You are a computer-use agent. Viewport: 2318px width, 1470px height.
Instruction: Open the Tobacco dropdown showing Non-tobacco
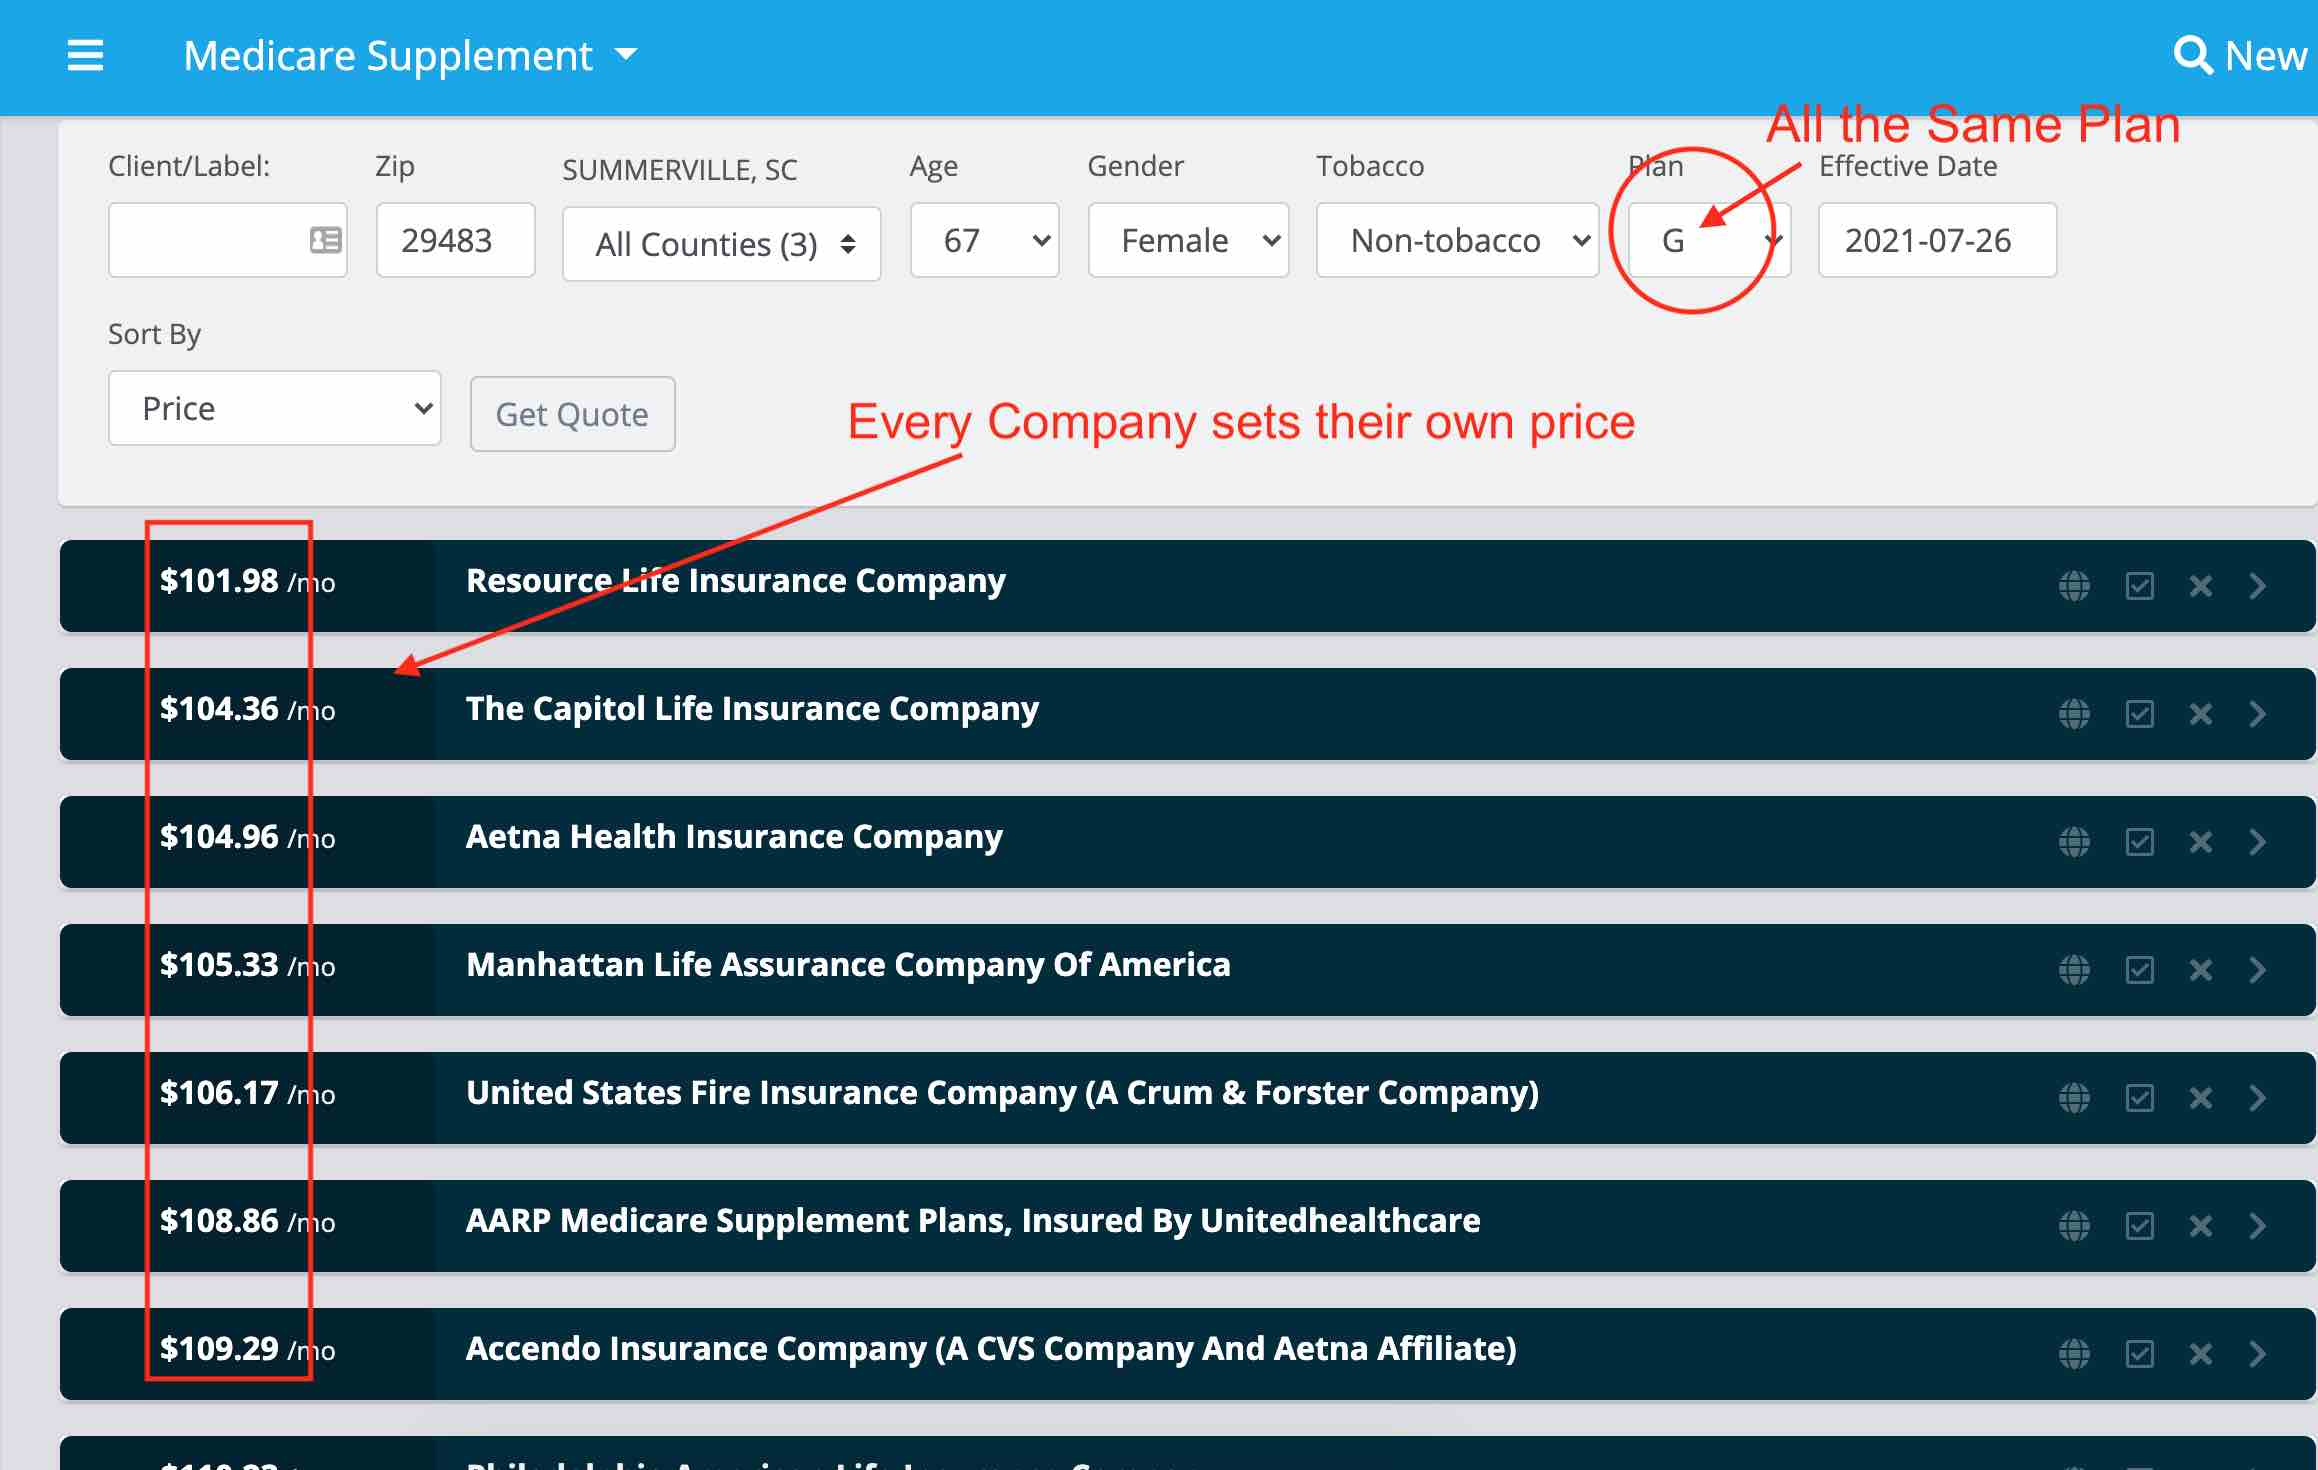1457,240
